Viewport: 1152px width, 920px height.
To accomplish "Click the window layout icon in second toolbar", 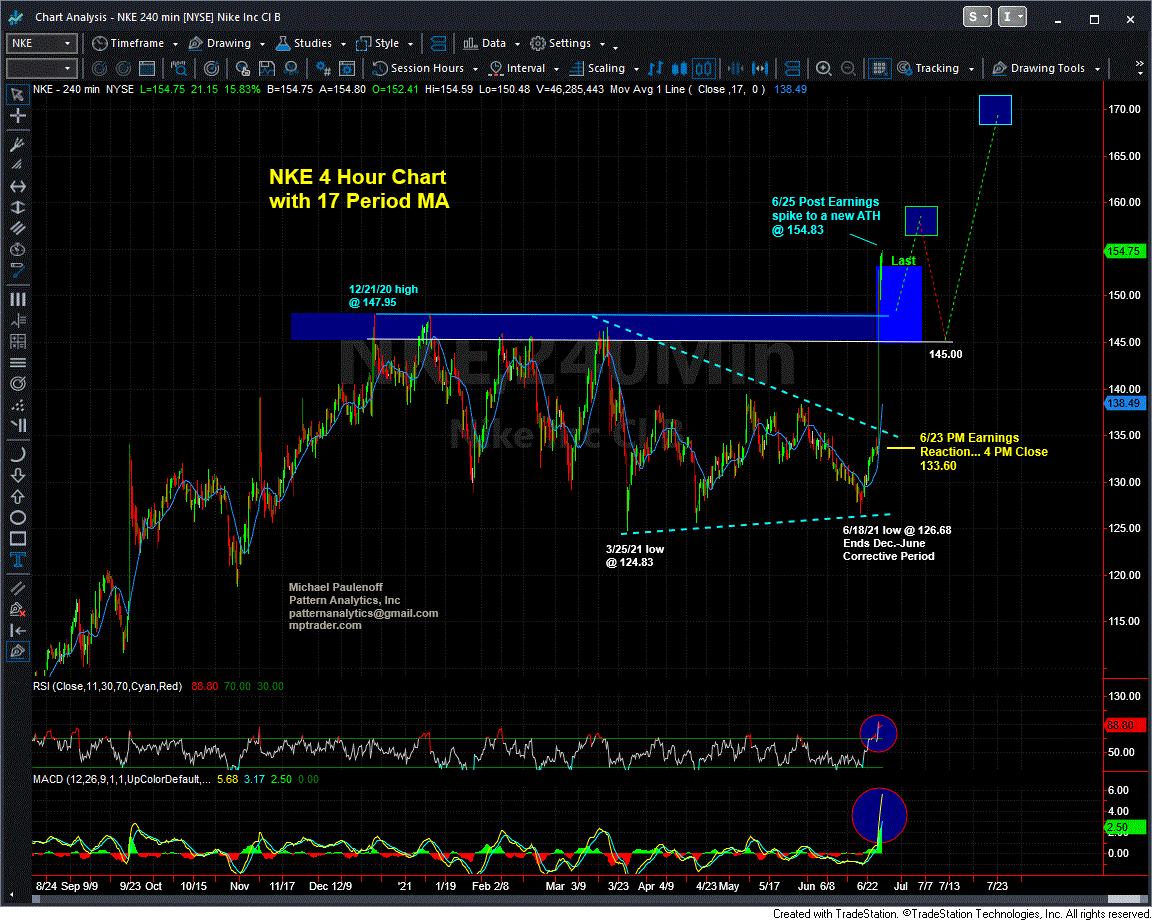I will pyautogui.click(x=147, y=68).
